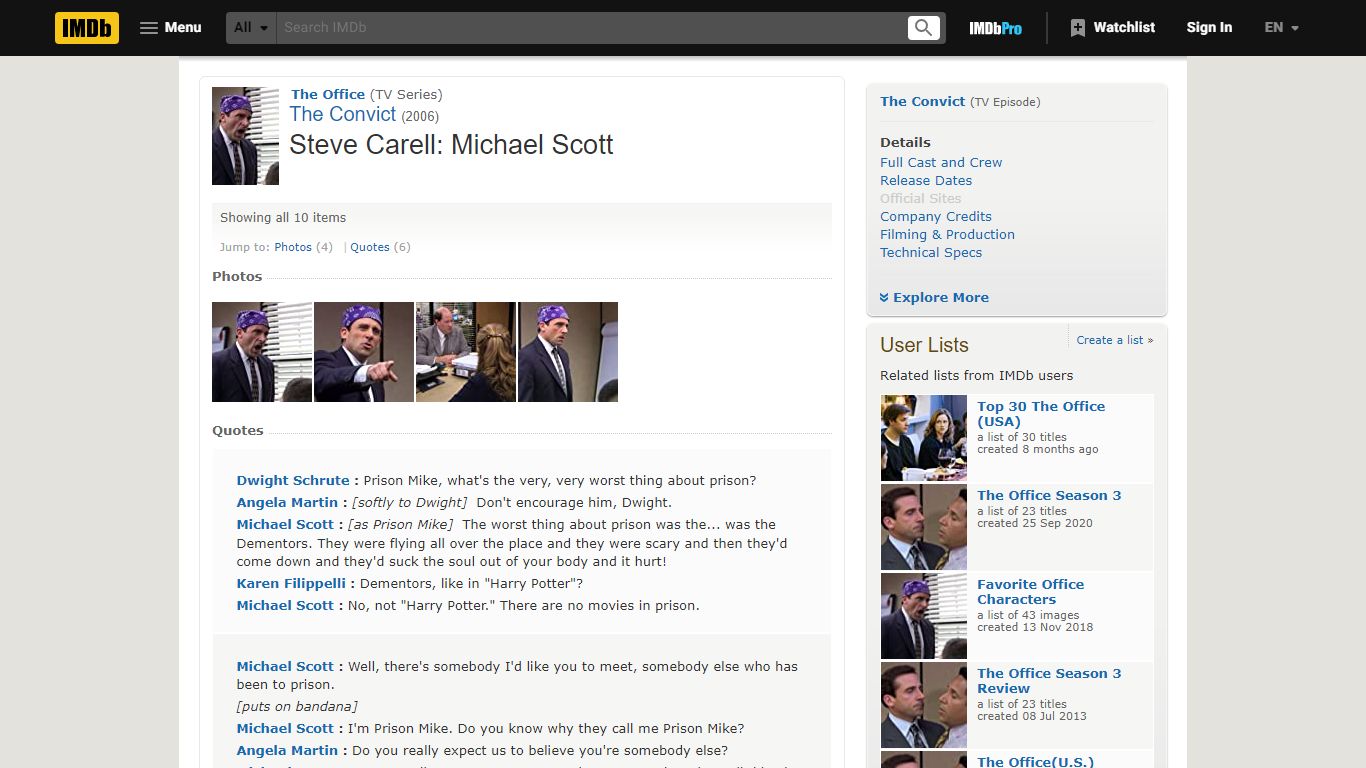The width and height of the screenshot is (1366, 768).
Task: Open The Convict episode link
Action: [342, 114]
